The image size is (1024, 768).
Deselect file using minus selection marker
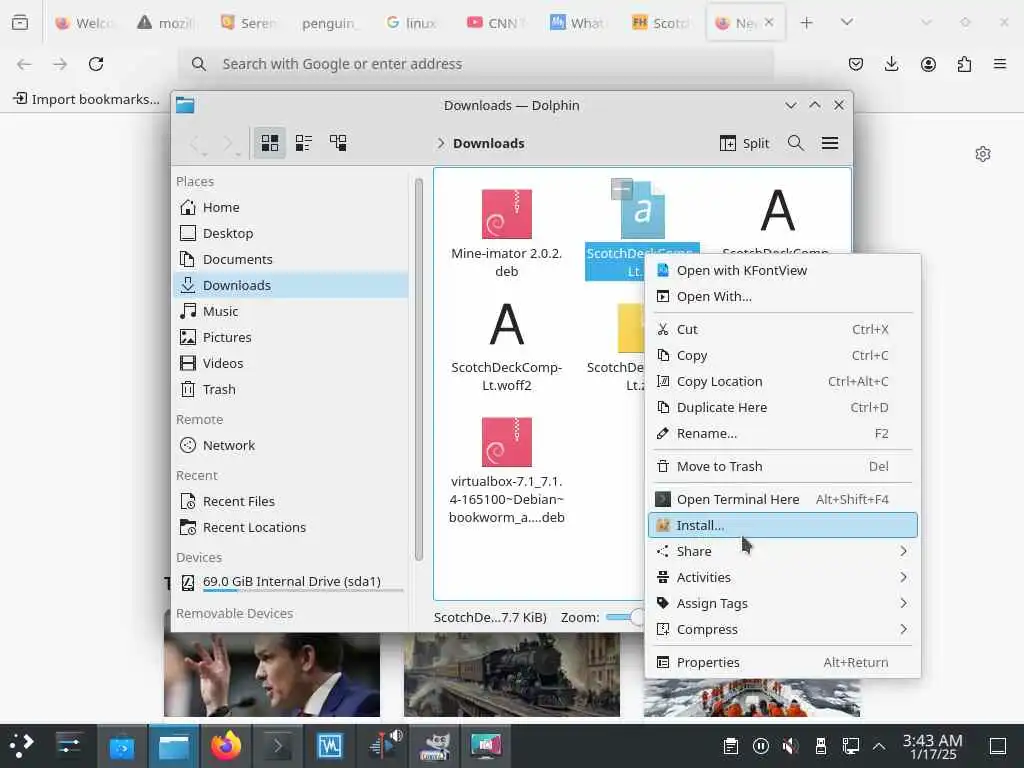click(x=622, y=189)
